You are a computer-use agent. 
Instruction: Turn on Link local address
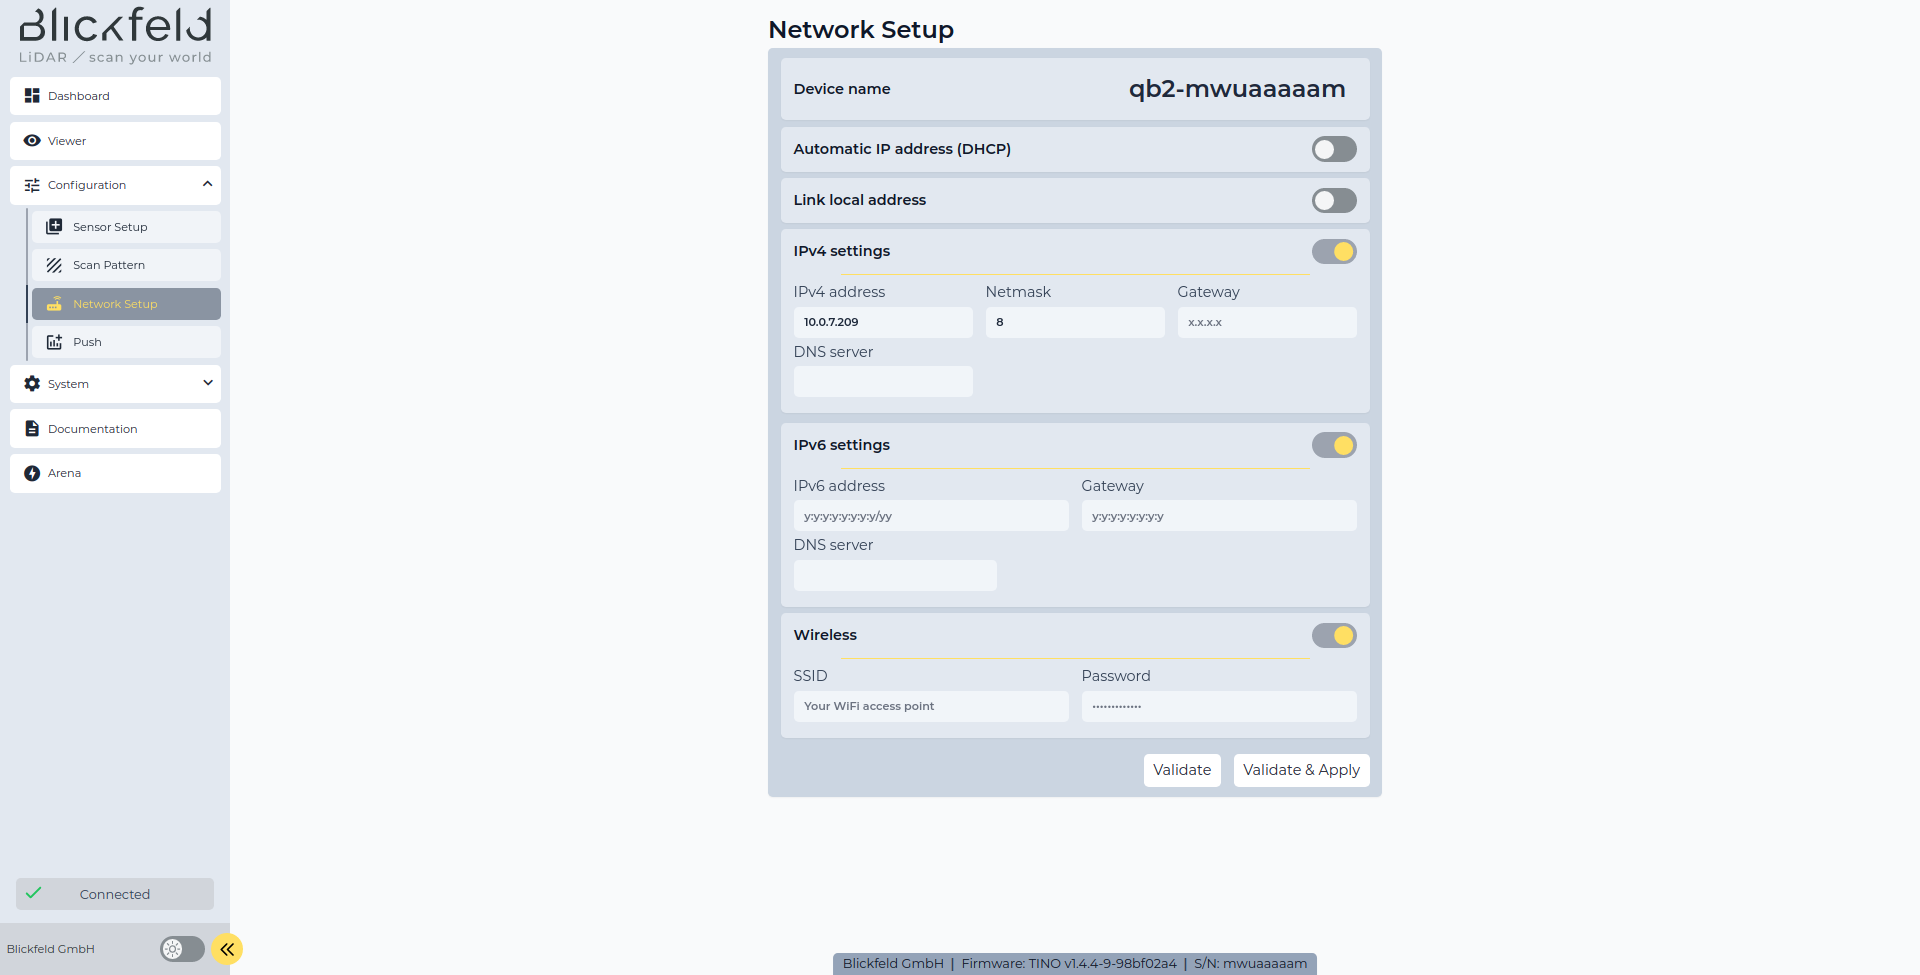click(x=1333, y=200)
